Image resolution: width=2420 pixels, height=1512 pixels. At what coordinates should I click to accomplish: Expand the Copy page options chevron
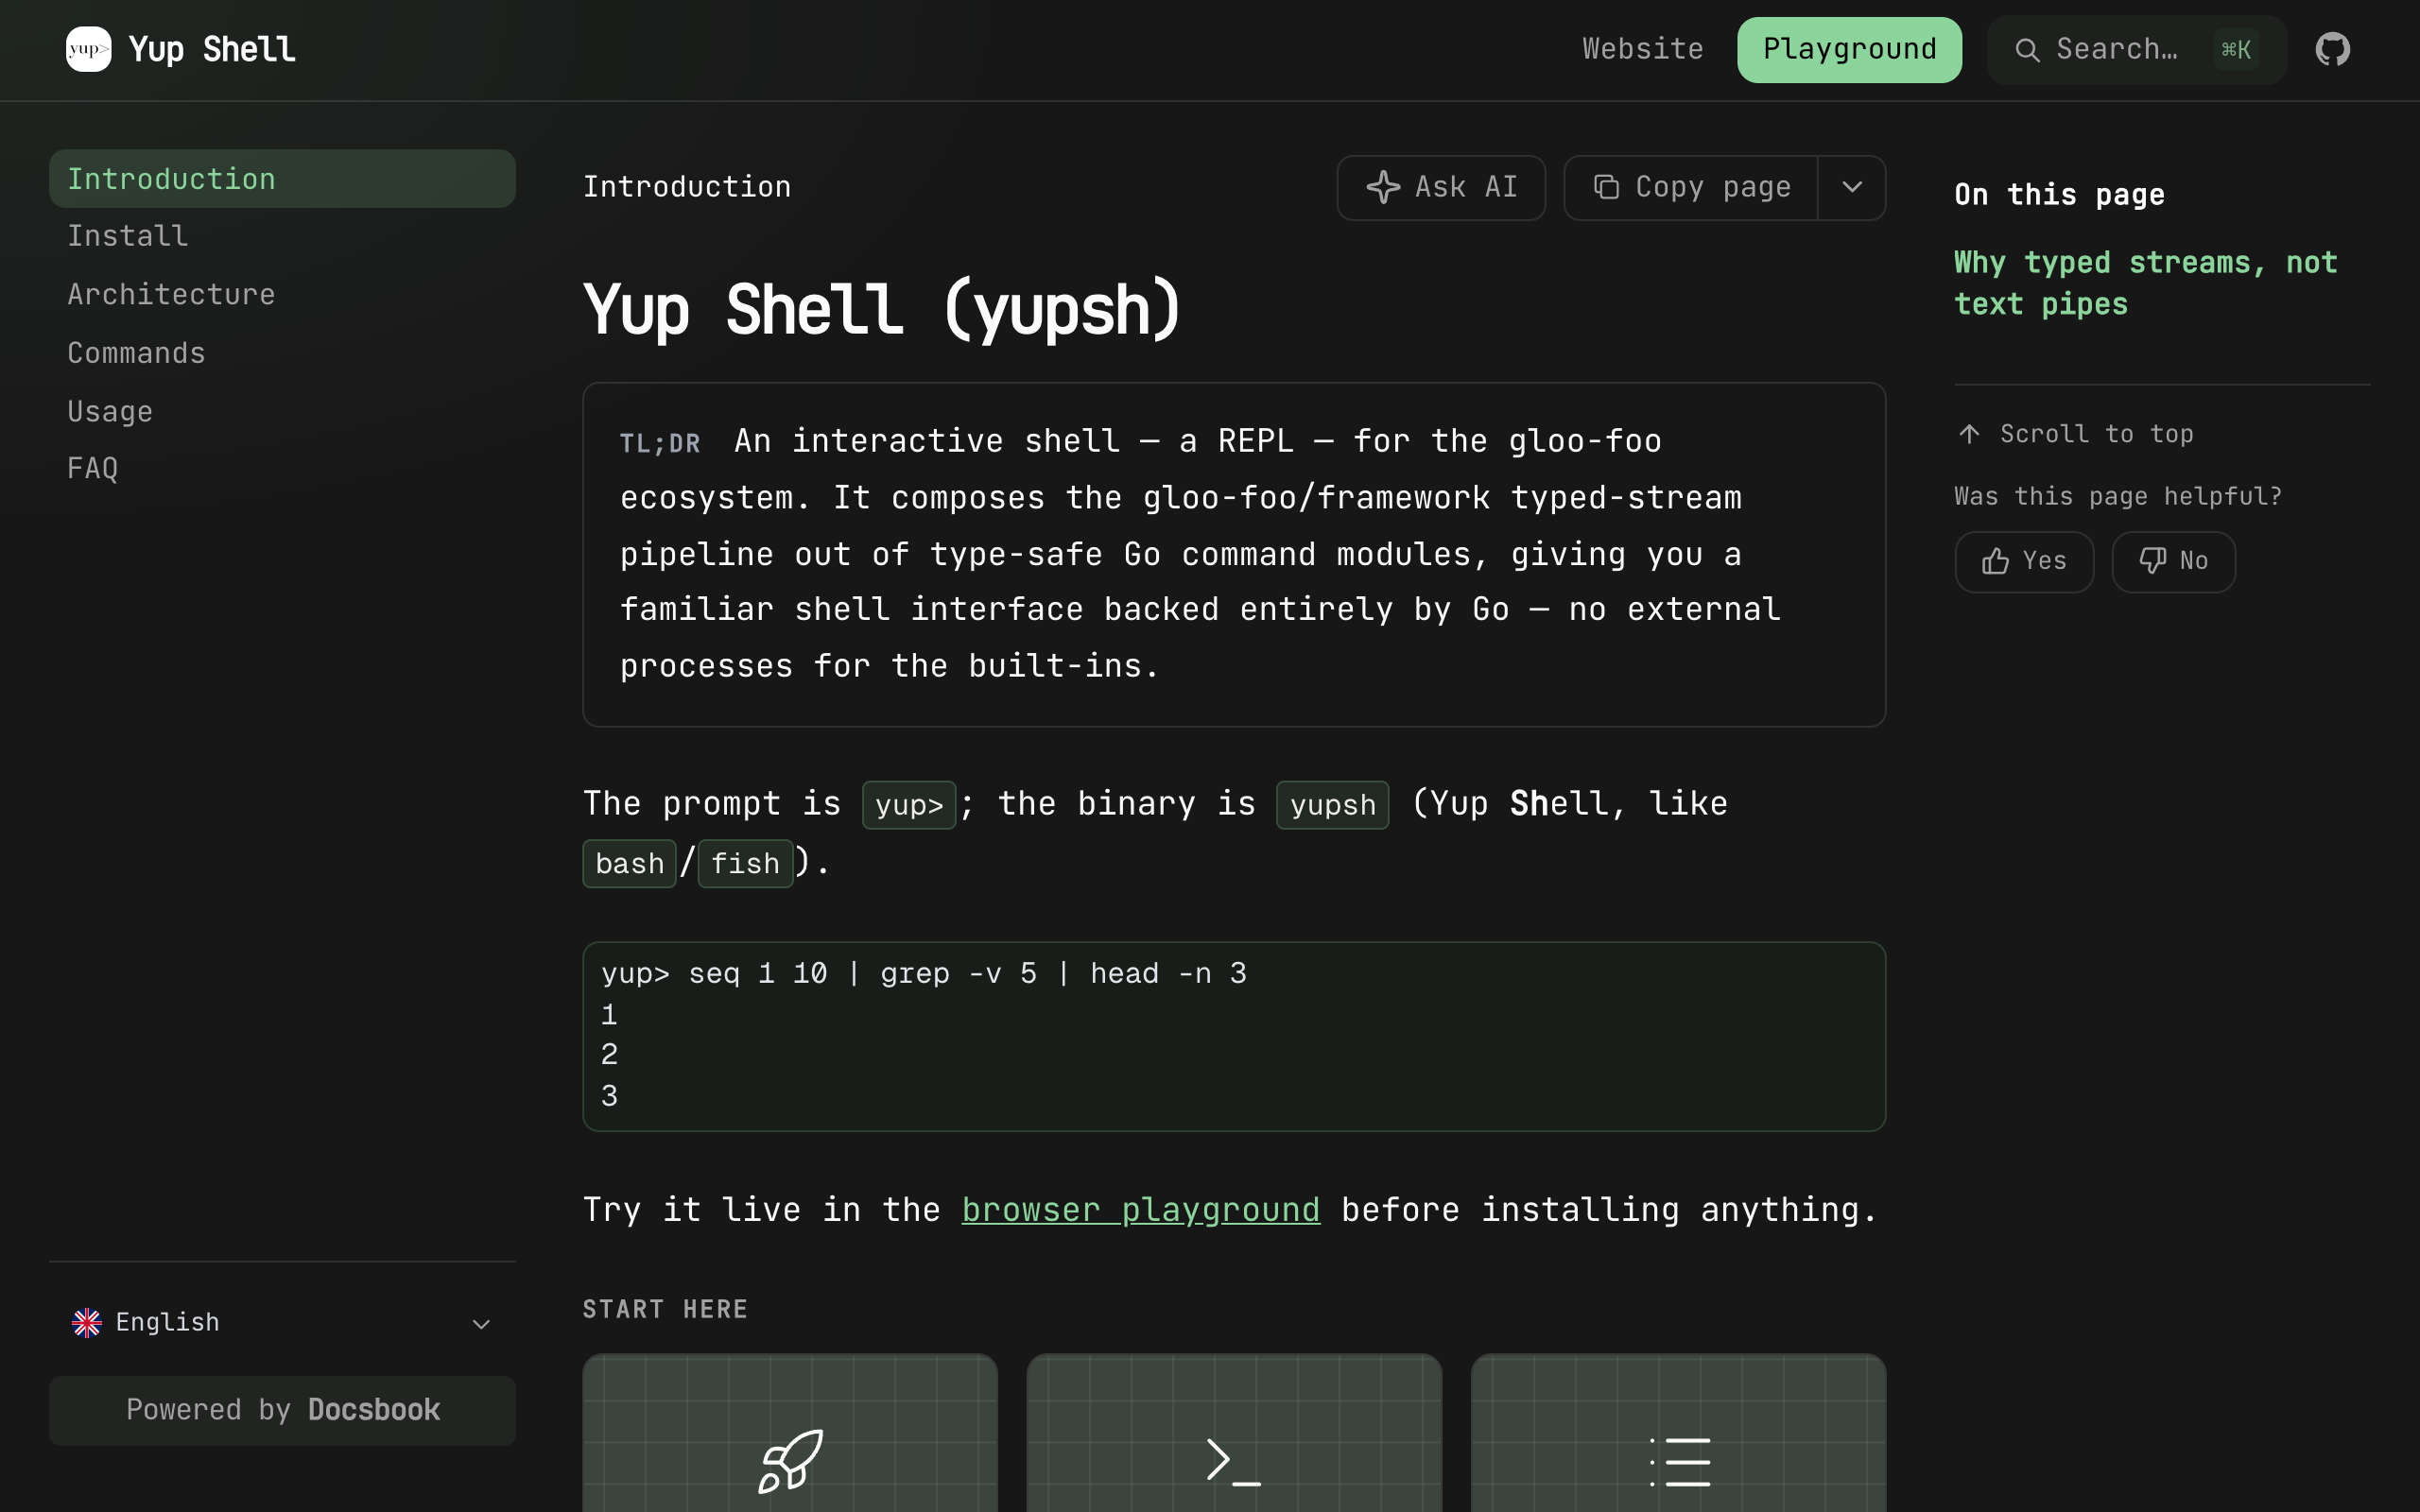(x=1852, y=187)
